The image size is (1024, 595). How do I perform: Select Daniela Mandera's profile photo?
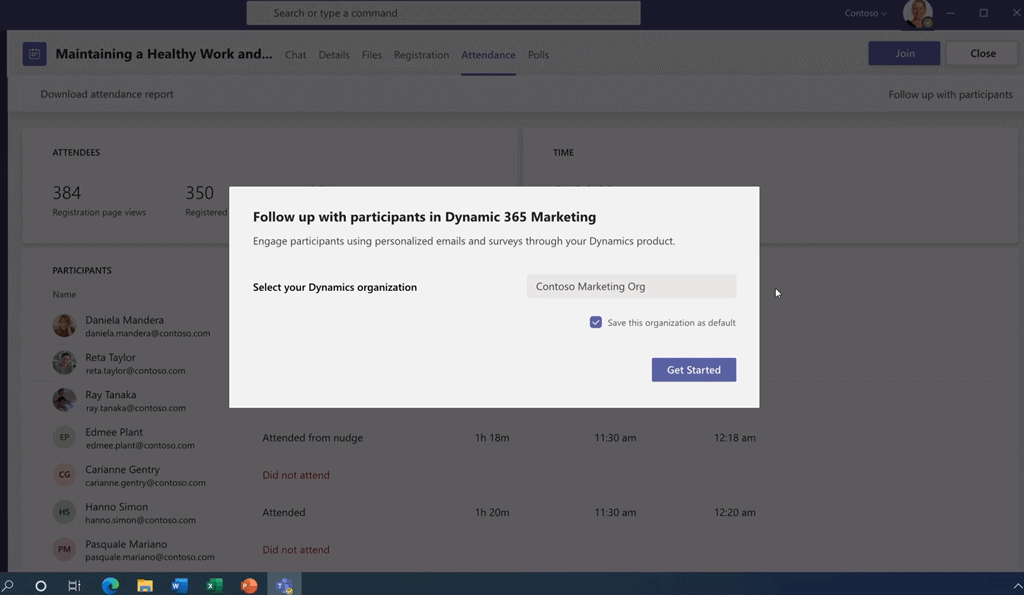pyautogui.click(x=64, y=326)
